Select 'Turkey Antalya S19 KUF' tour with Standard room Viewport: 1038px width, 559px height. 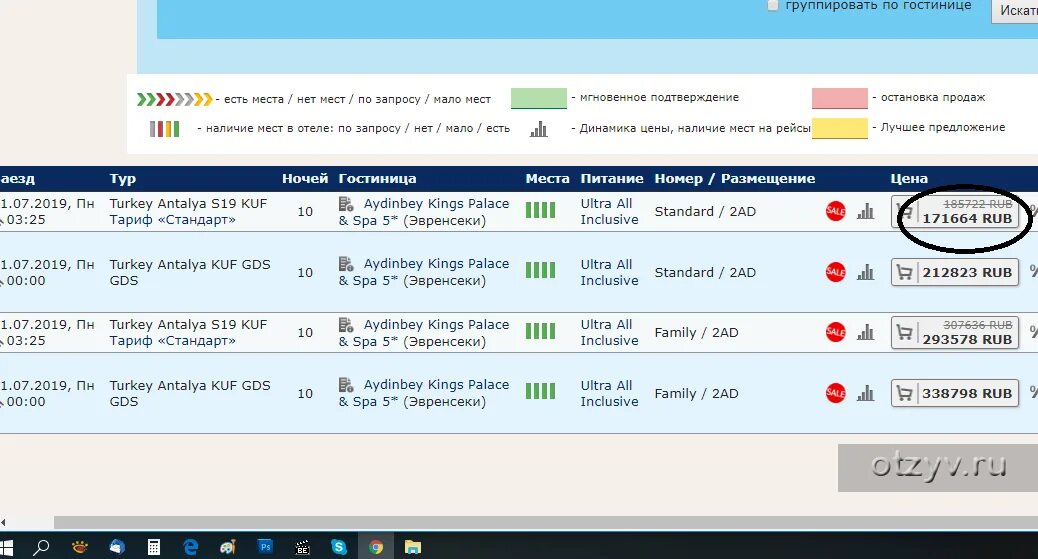[188, 203]
